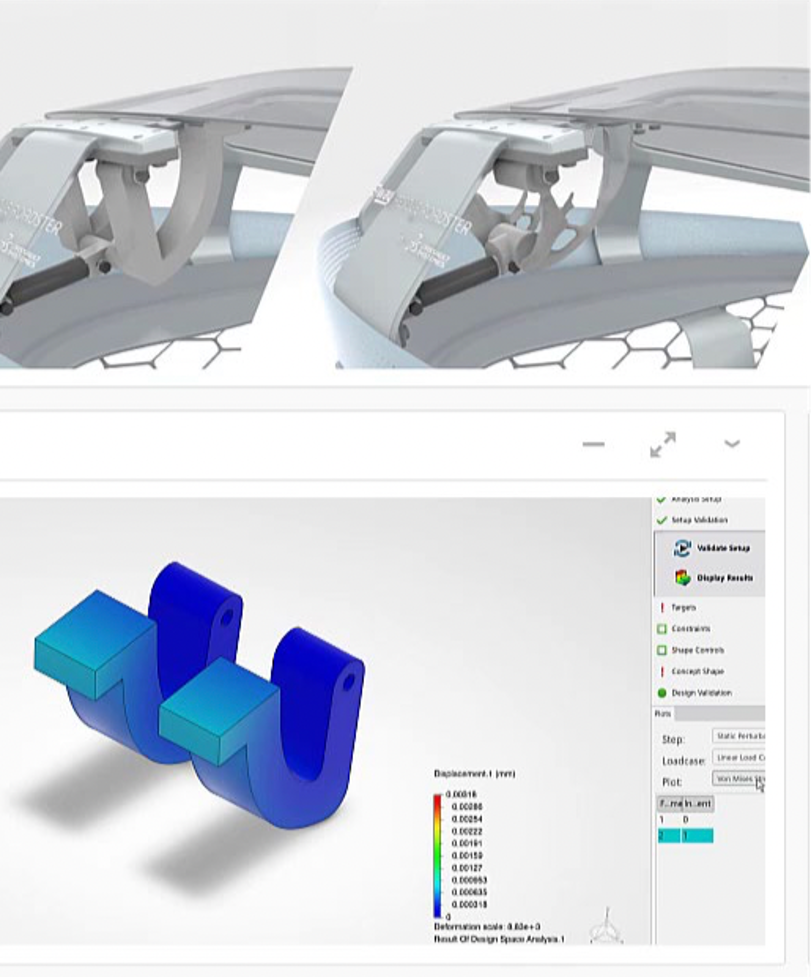Click the Displacement.1 (mm) legend title
This screenshot has height=977, width=812.
point(474,774)
